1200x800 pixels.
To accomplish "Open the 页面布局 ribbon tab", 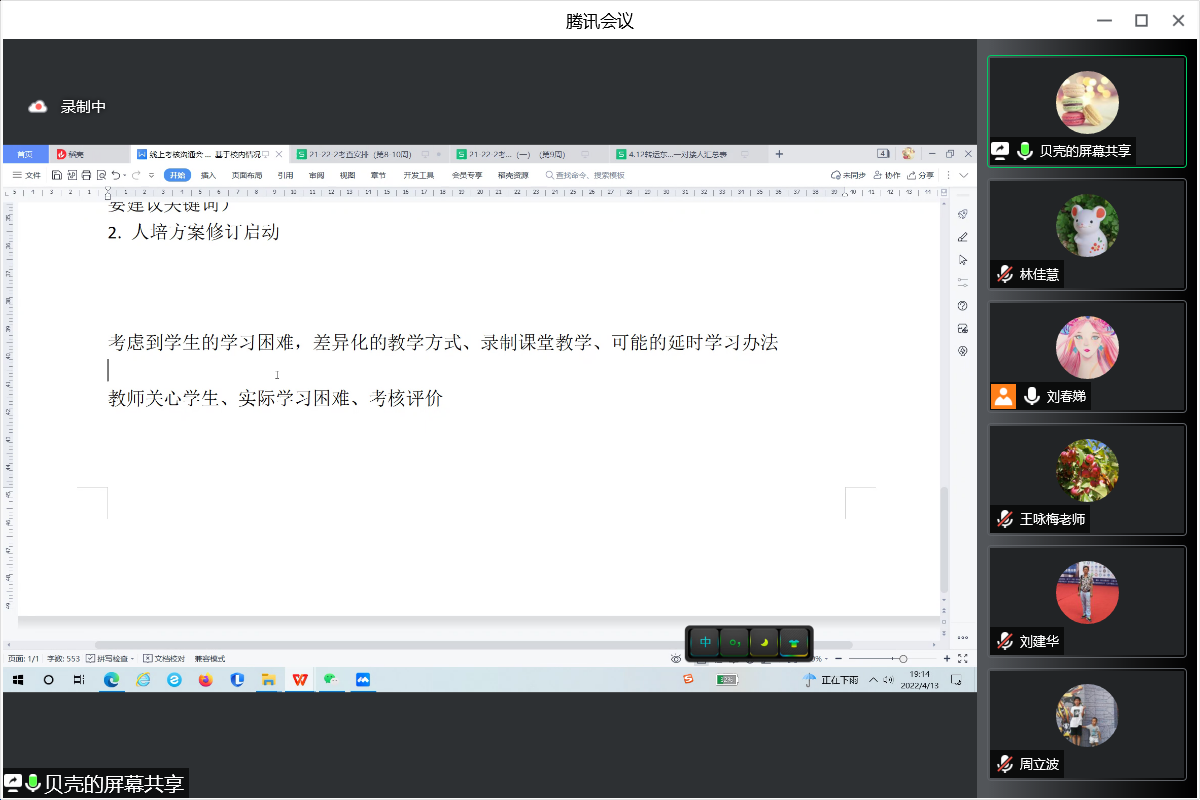I will [x=247, y=175].
